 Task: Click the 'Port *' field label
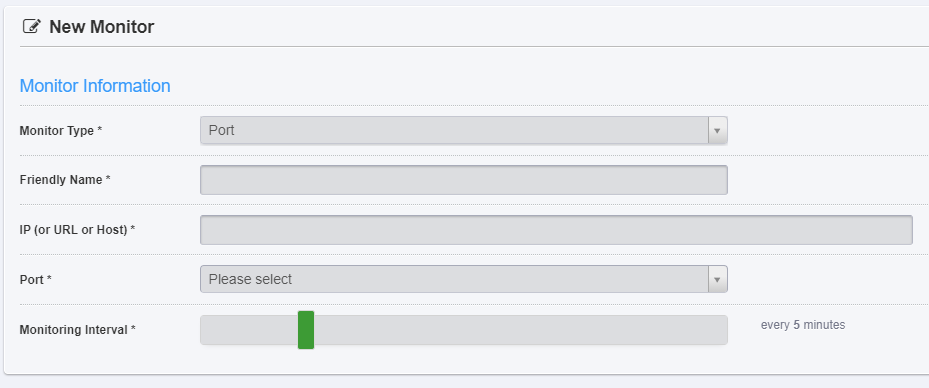tap(36, 280)
